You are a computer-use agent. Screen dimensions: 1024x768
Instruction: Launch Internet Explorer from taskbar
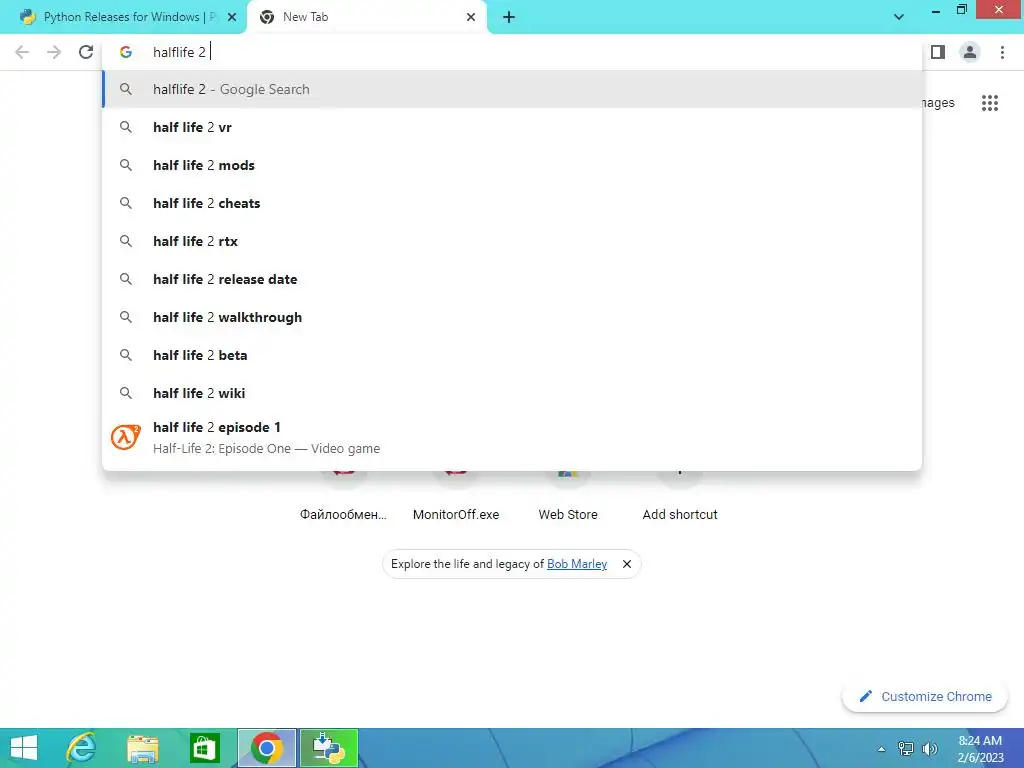[x=82, y=748]
